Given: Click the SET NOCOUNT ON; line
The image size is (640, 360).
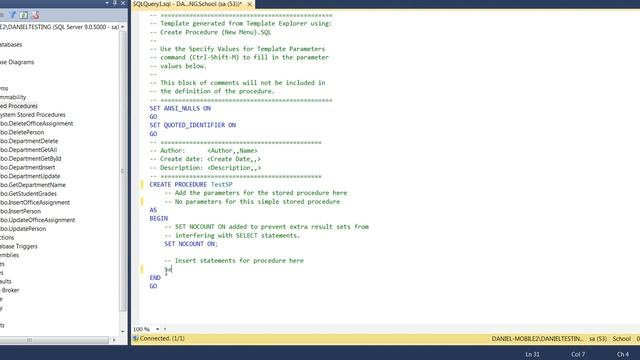Looking at the screenshot, I should [x=191, y=244].
